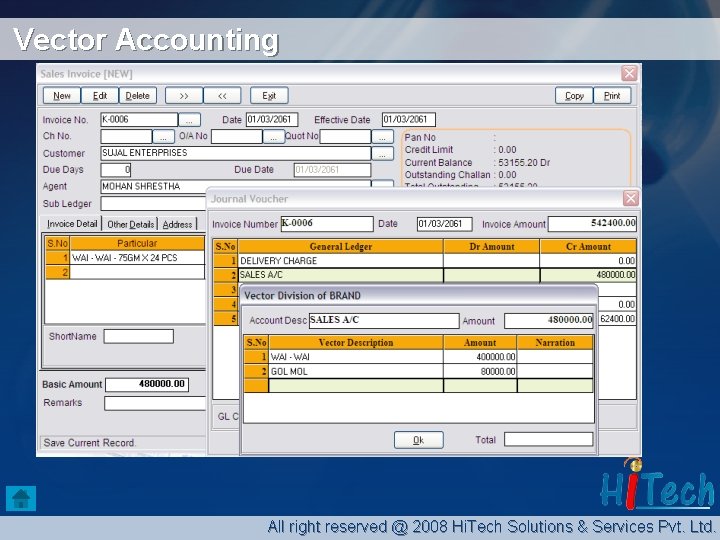Click the General Ledger column header

pyautogui.click(x=341, y=247)
